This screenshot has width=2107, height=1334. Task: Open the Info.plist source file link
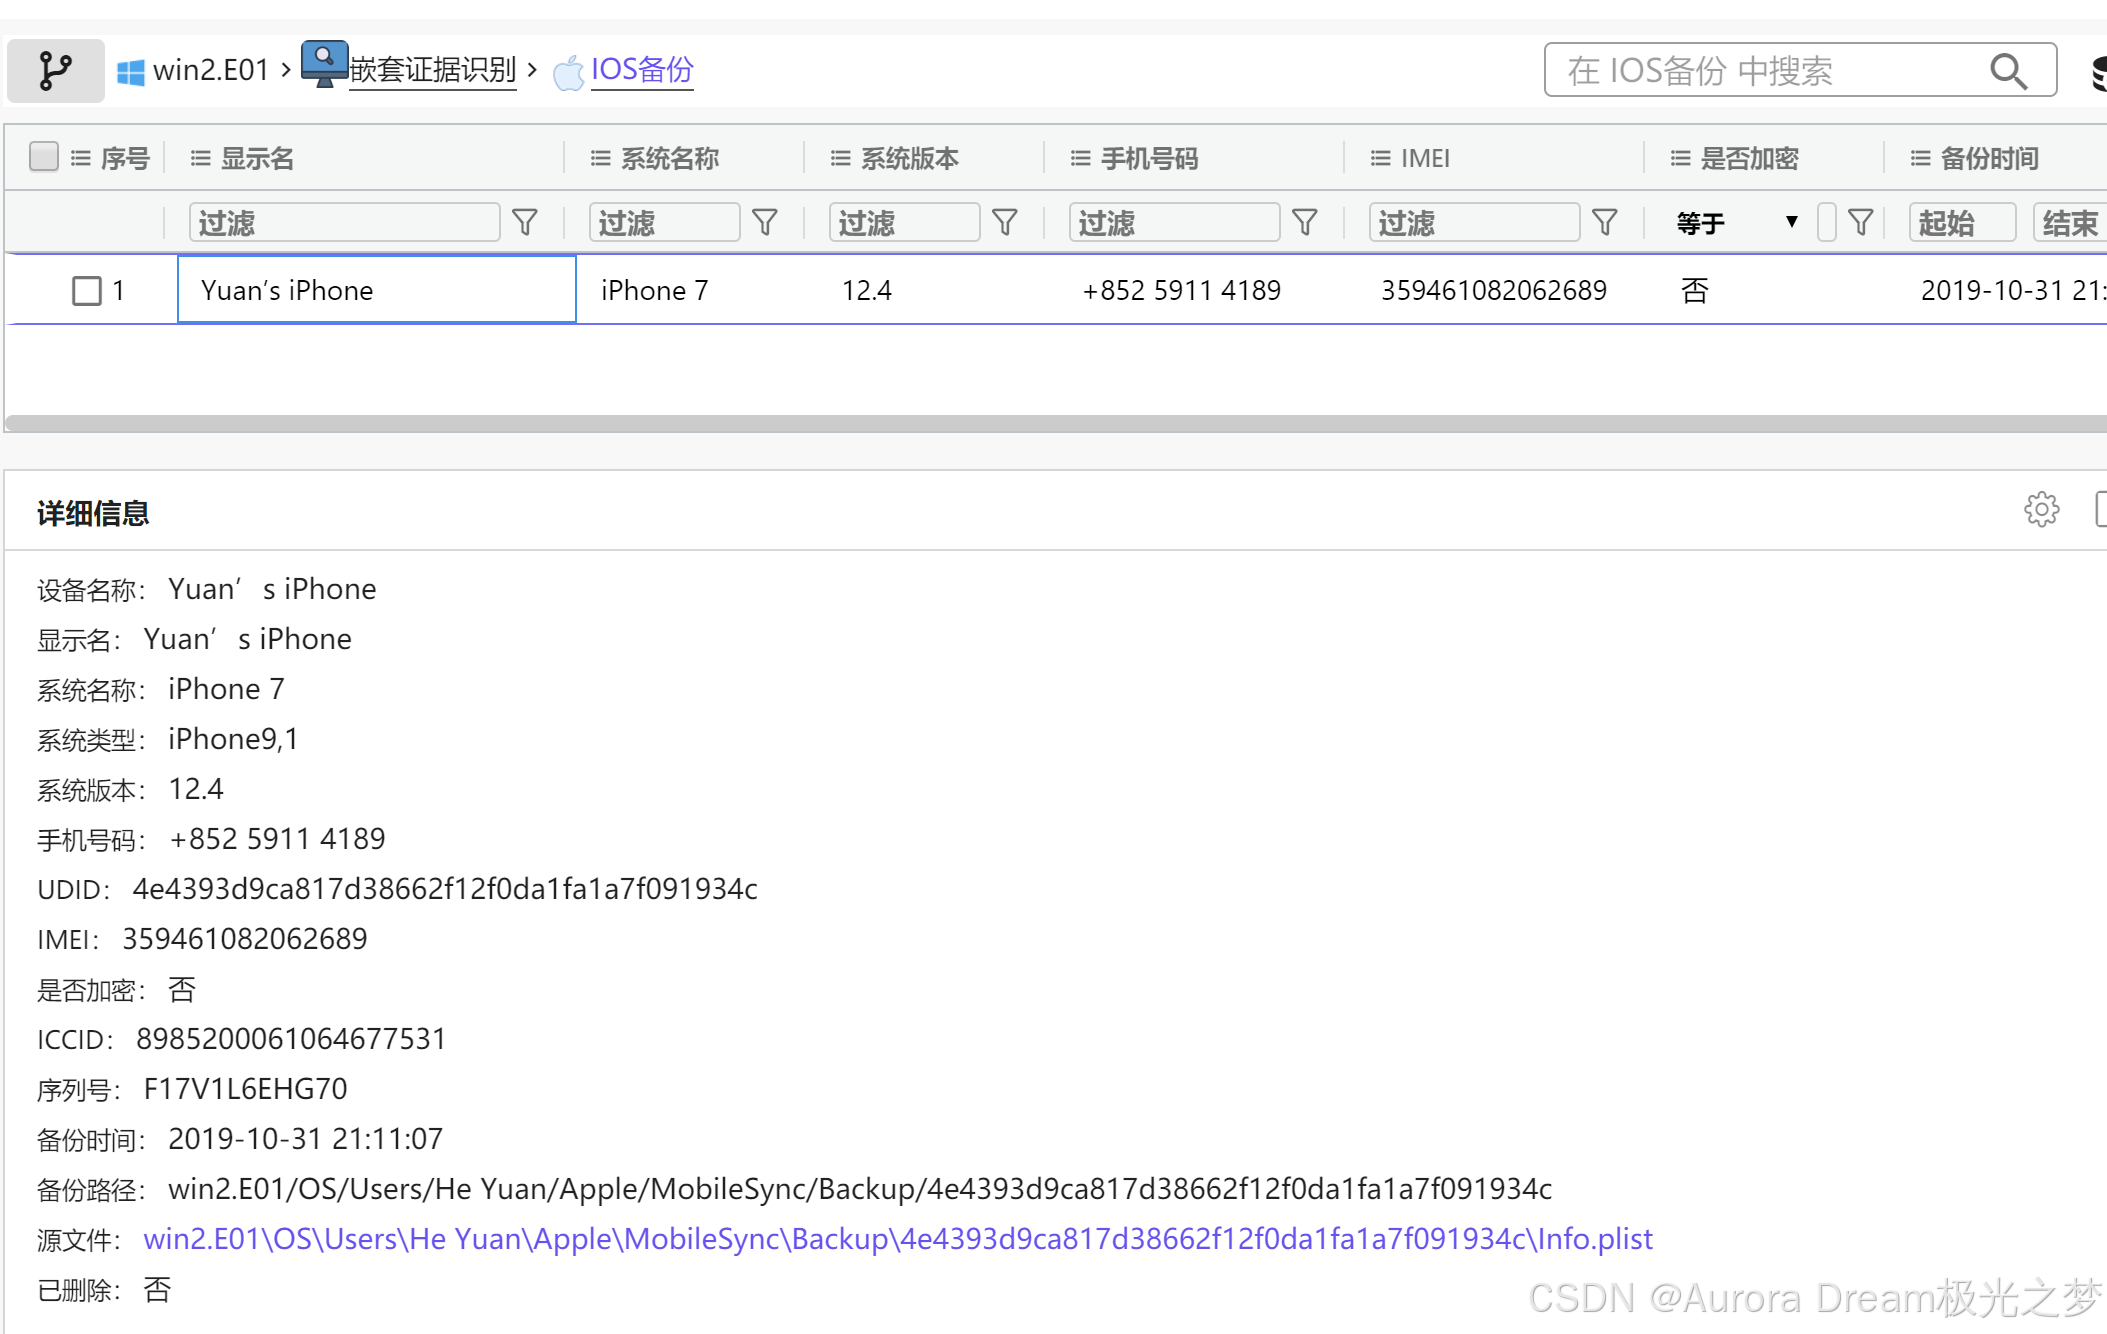[897, 1239]
